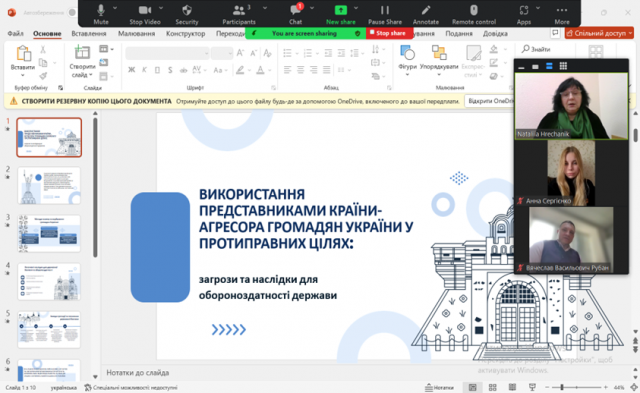Open Zoom Annotate tools
Screen dimensions: 640x393
426,14
